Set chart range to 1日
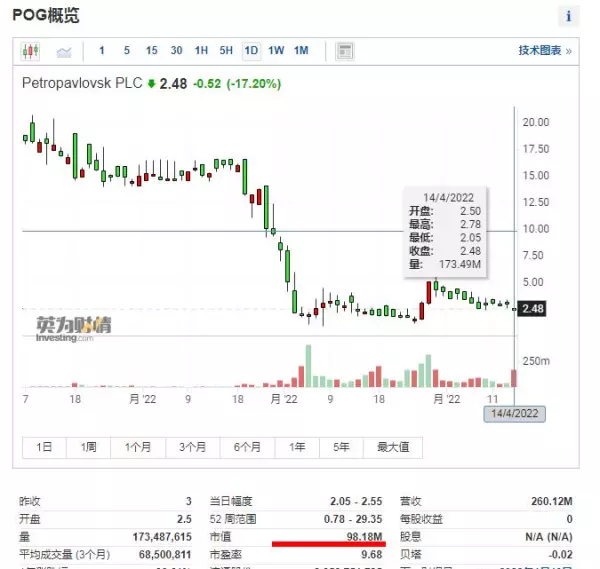This screenshot has height=569, width=600. tap(44, 447)
